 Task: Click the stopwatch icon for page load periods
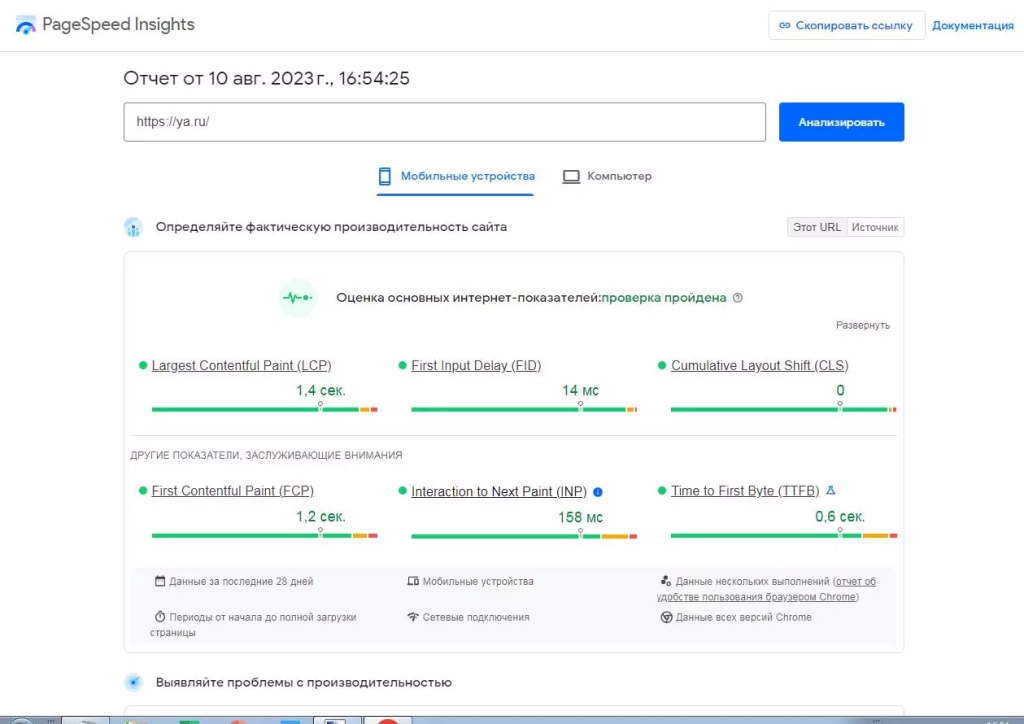pyautogui.click(x=160, y=616)
